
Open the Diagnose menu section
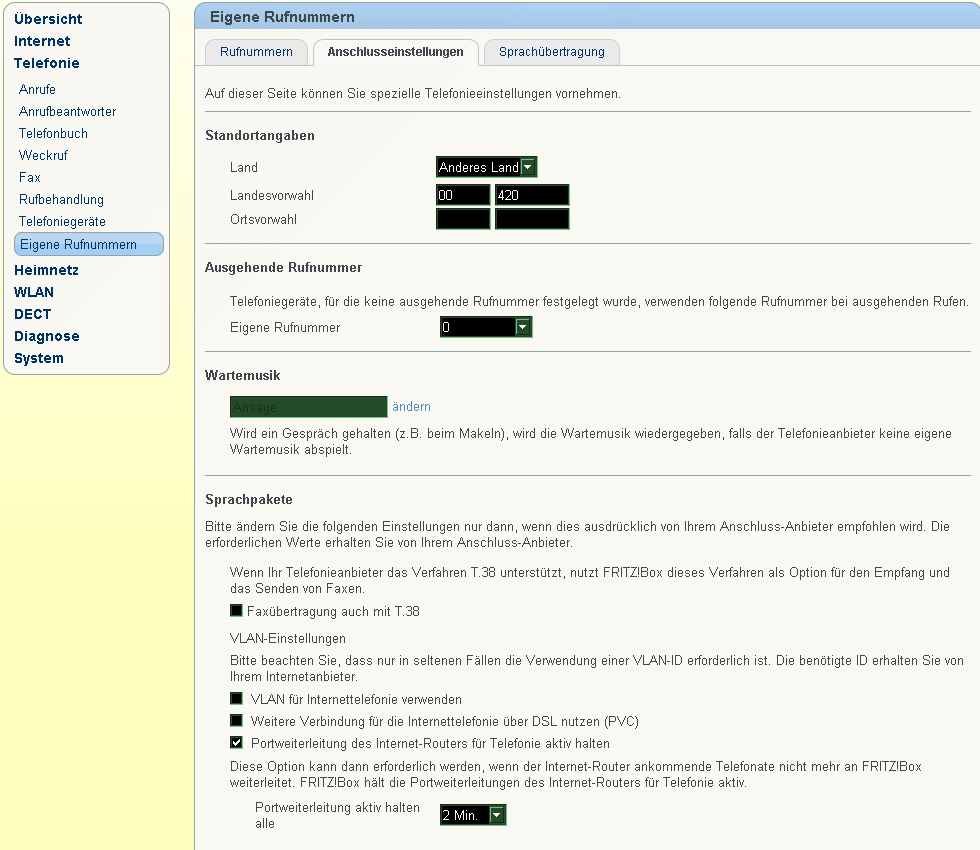click(x=47, y=336)
